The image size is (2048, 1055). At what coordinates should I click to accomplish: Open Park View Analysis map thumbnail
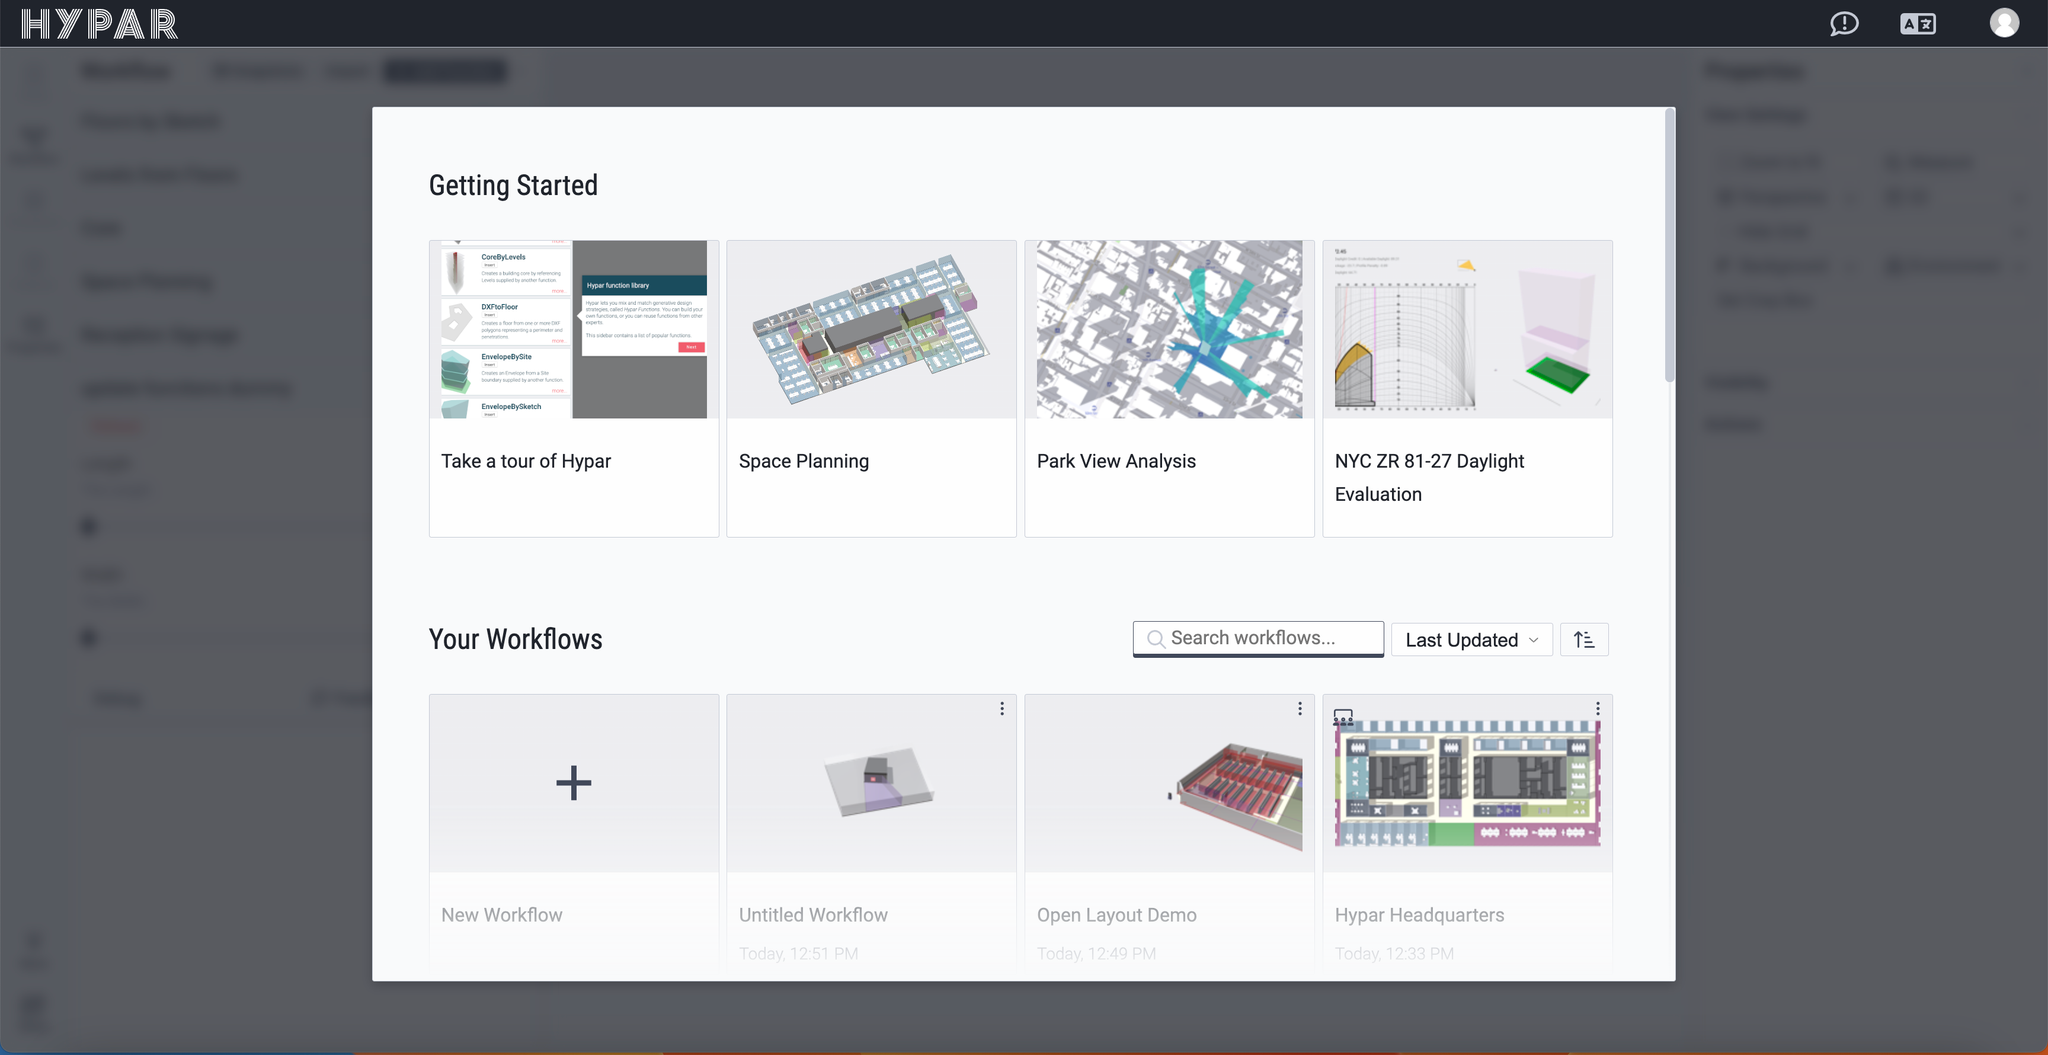(x=1169, y=329)
